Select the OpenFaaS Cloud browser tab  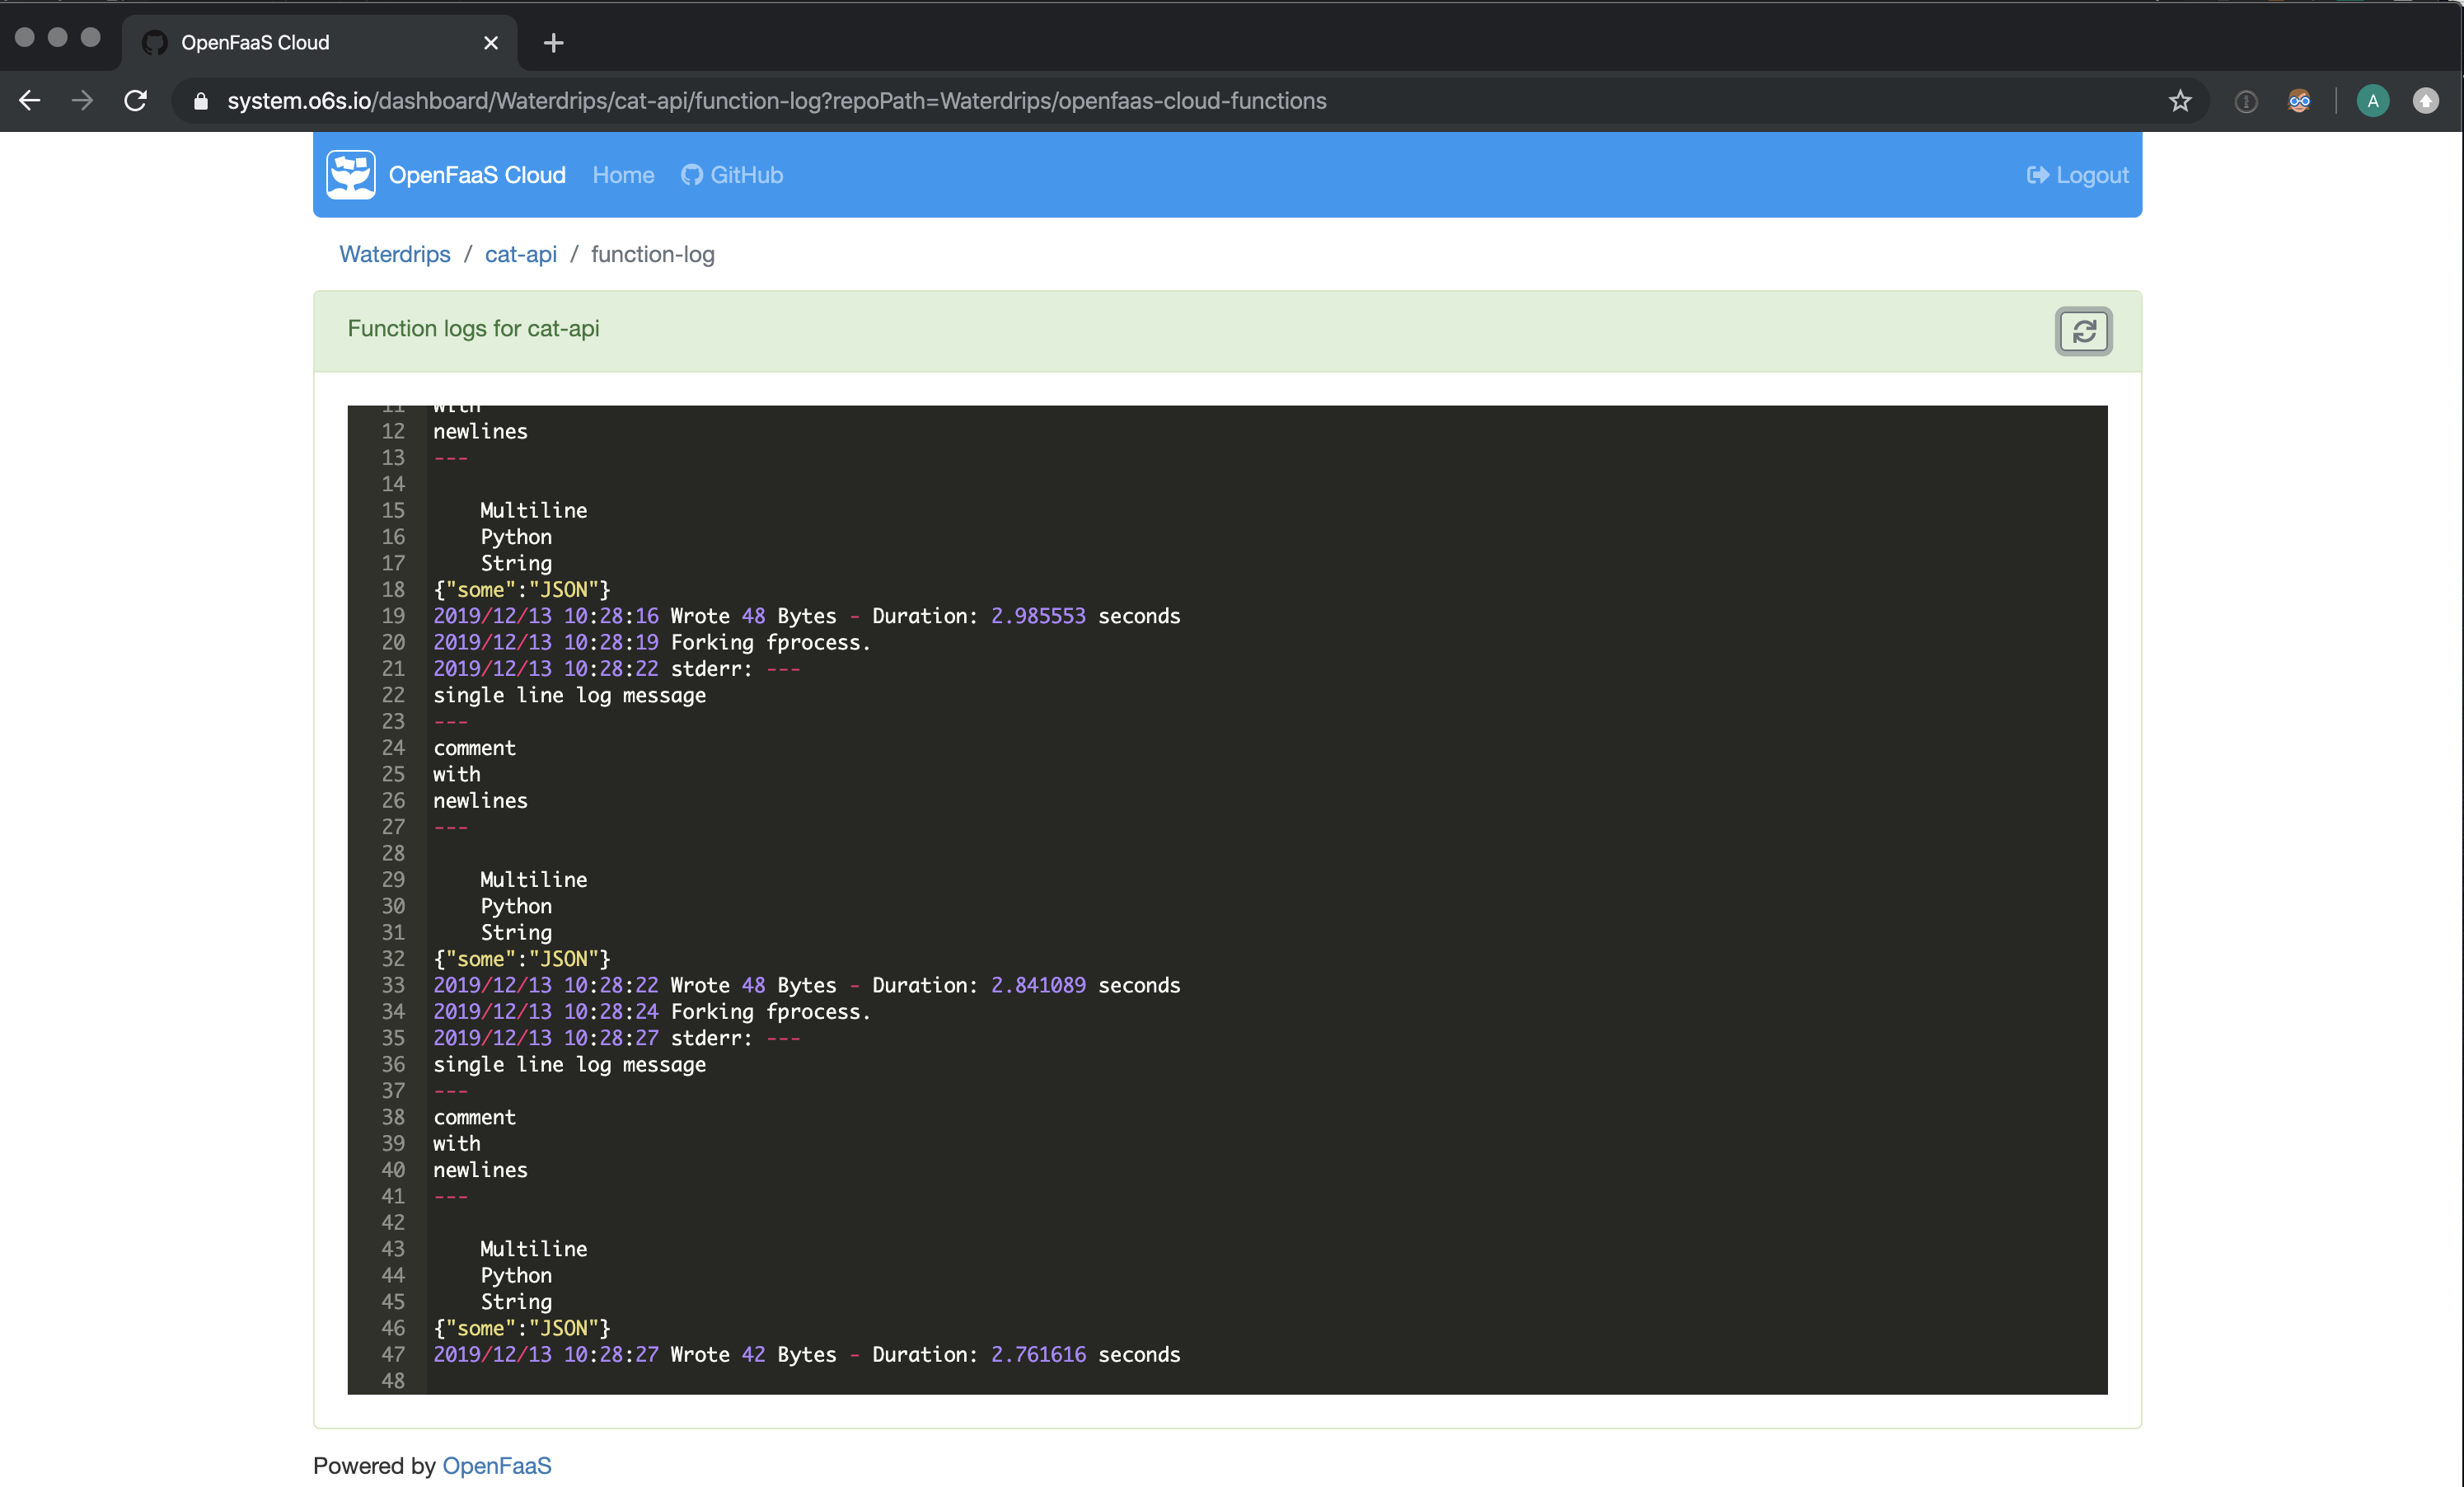319,43
